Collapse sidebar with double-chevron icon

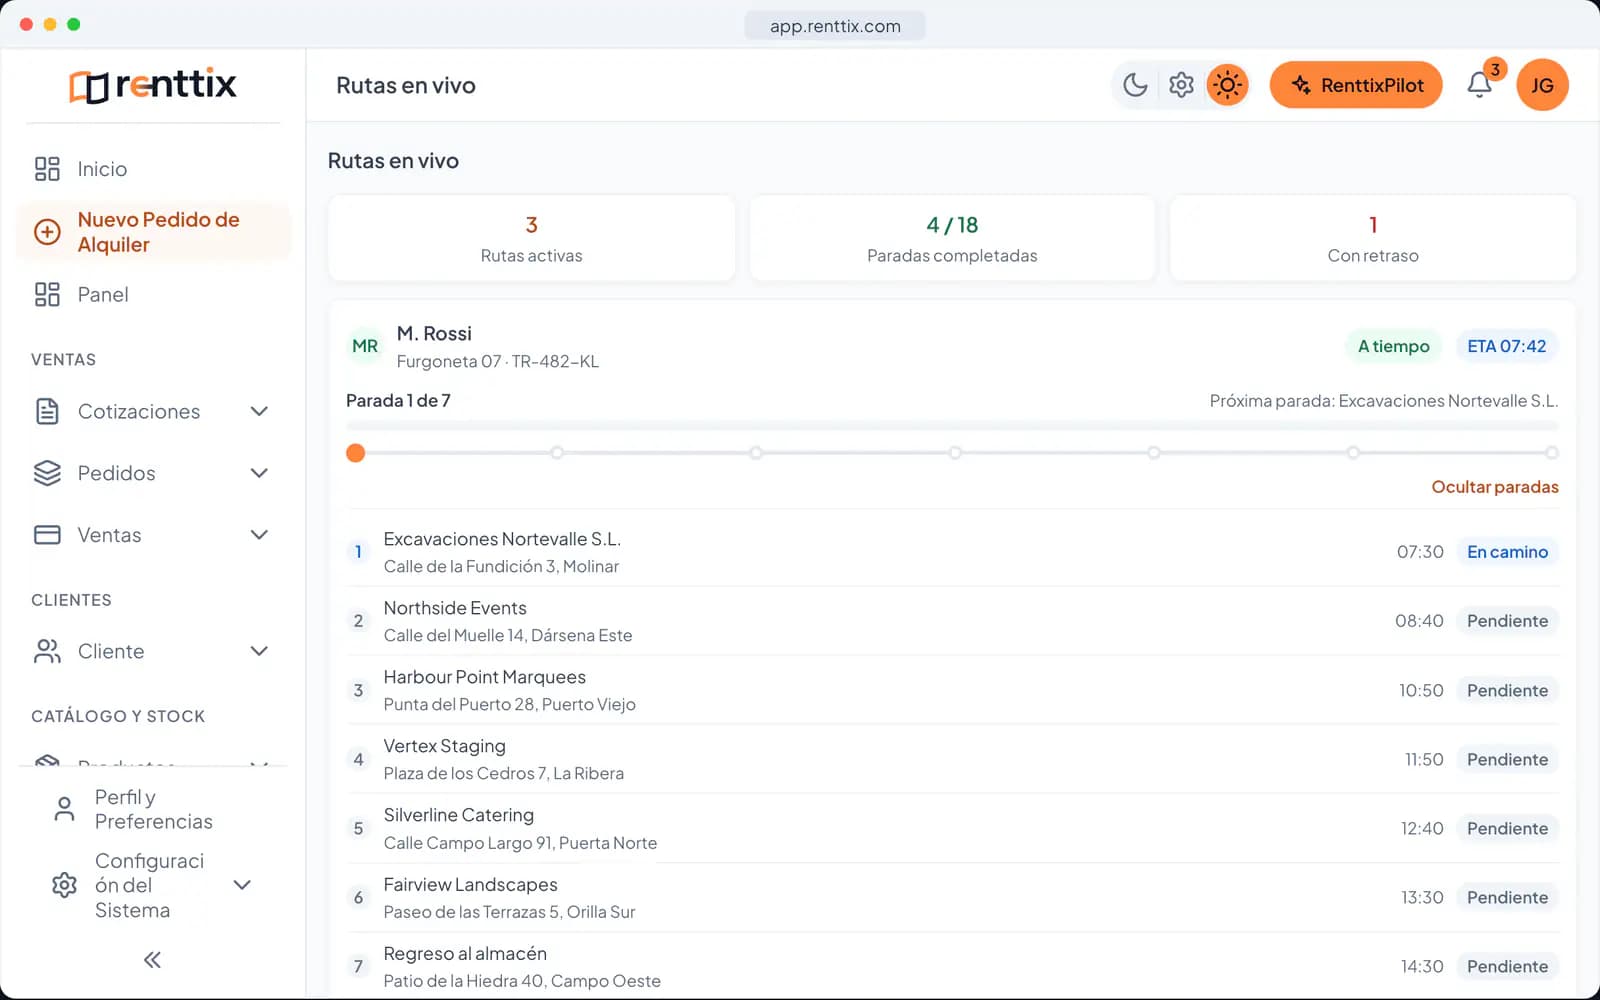pyautogui.click(x=152, y=960)
